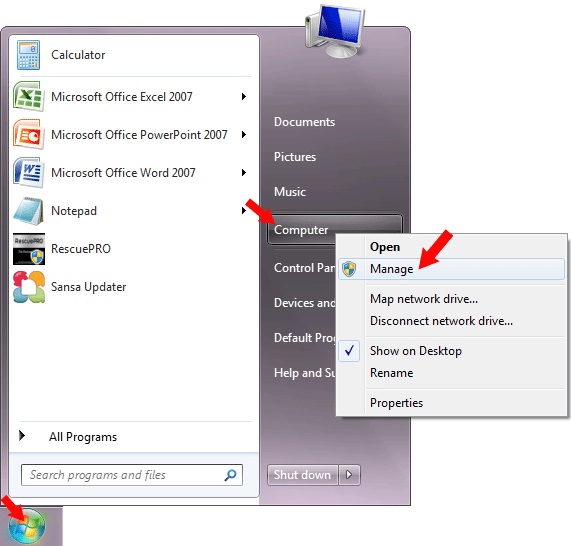This screenshot has height=546, width=571.
Task: Open the Shut down options arrow
Action: (x=349, y=475)
